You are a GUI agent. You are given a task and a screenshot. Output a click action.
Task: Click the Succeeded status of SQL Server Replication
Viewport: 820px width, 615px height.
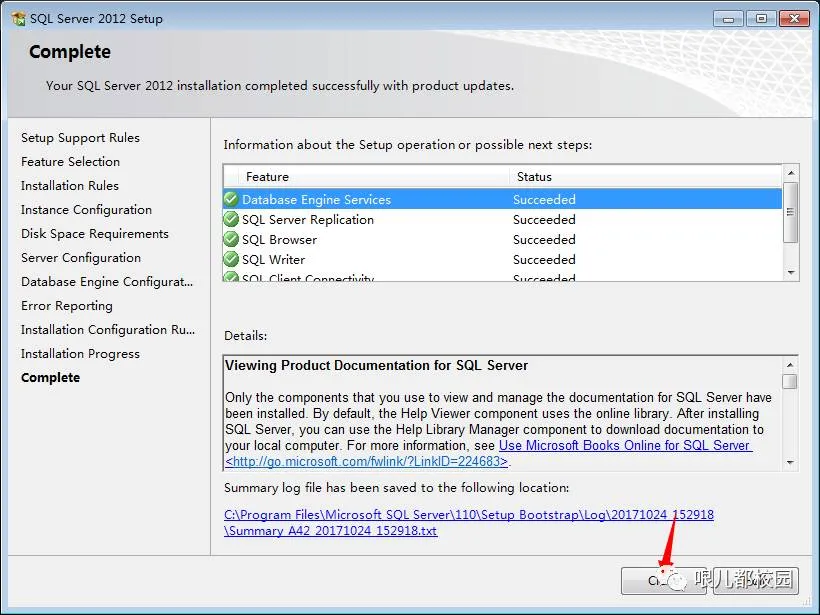coord(544,220)
